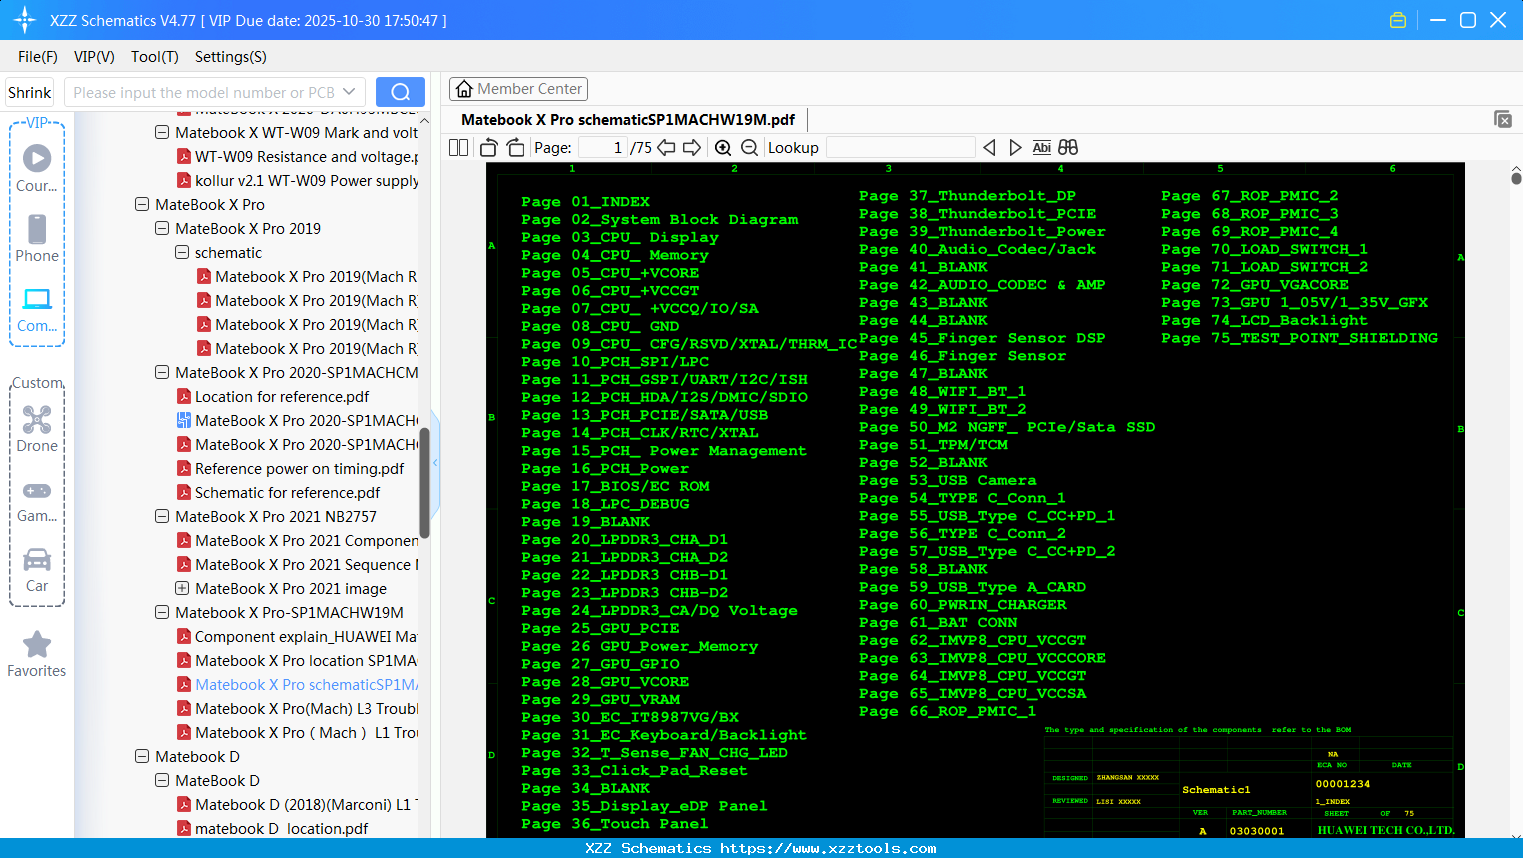Collapse the MateBook X Pro 2019 node
Viewport: 1523px width, 858px height.
162,228
